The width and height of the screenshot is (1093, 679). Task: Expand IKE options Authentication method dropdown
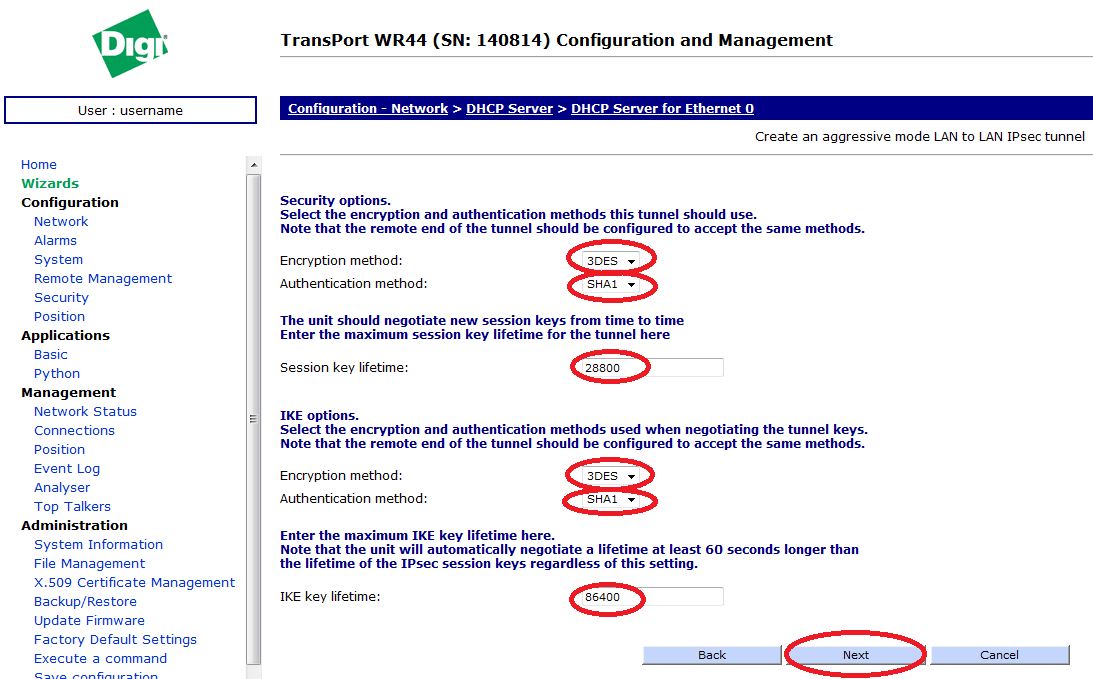(611, 499)
